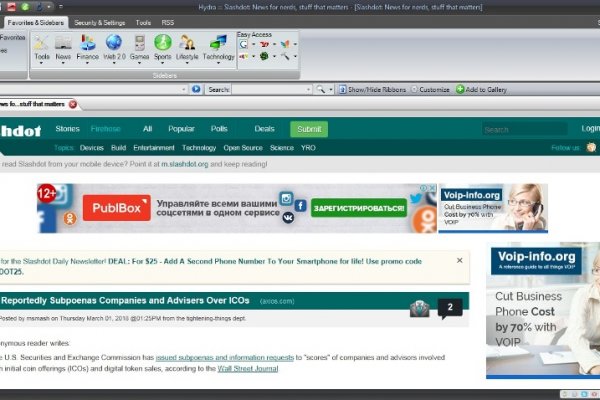600x400 pixels.
Task: Click the magnifier search icon
Action: tap(320, 89)
